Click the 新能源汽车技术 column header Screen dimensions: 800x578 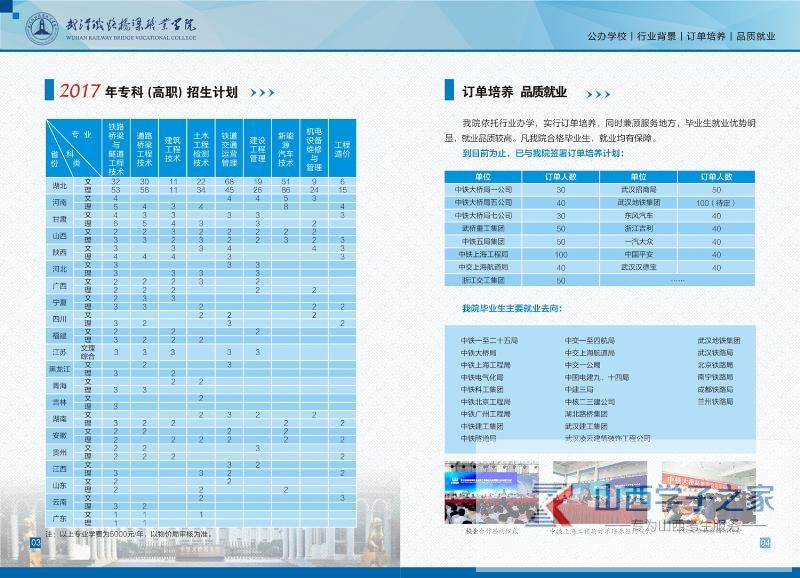point(286,149)
